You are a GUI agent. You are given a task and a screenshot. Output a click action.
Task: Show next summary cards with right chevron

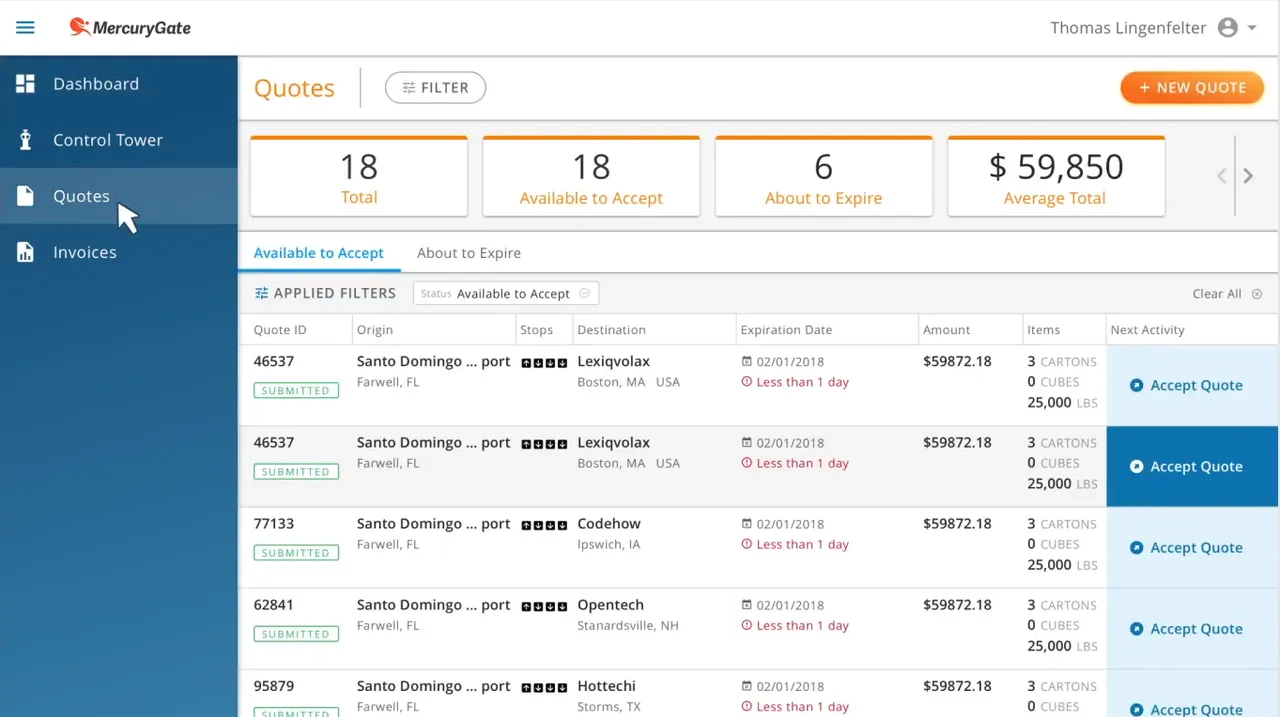click(1248, 176)
